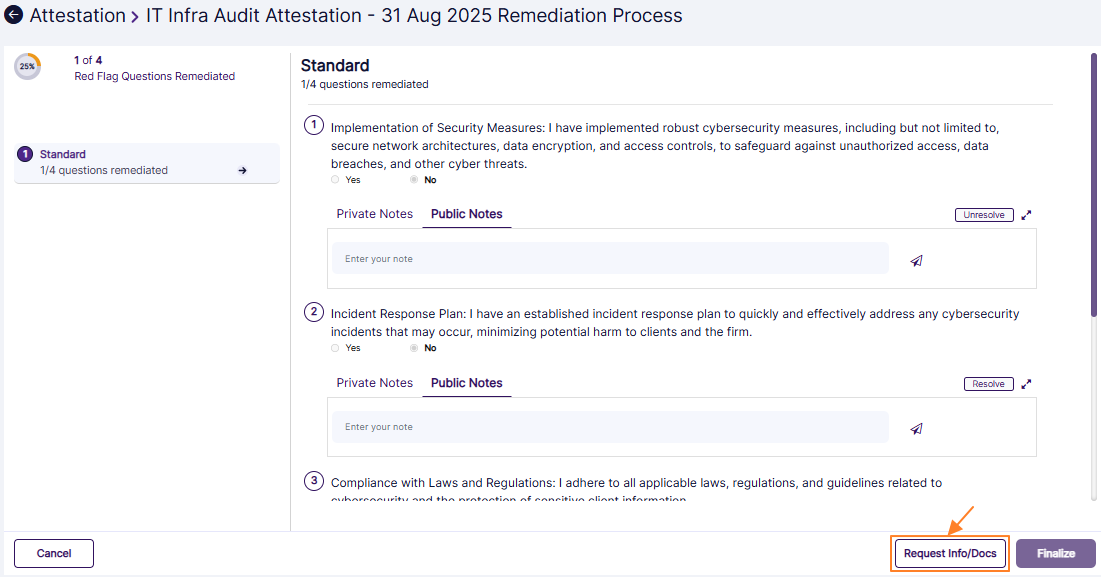Image resolution: width=1101 pixels, height=577 pixels.
Task: Click Resolve button on question 2
Action: click(988, 384)
